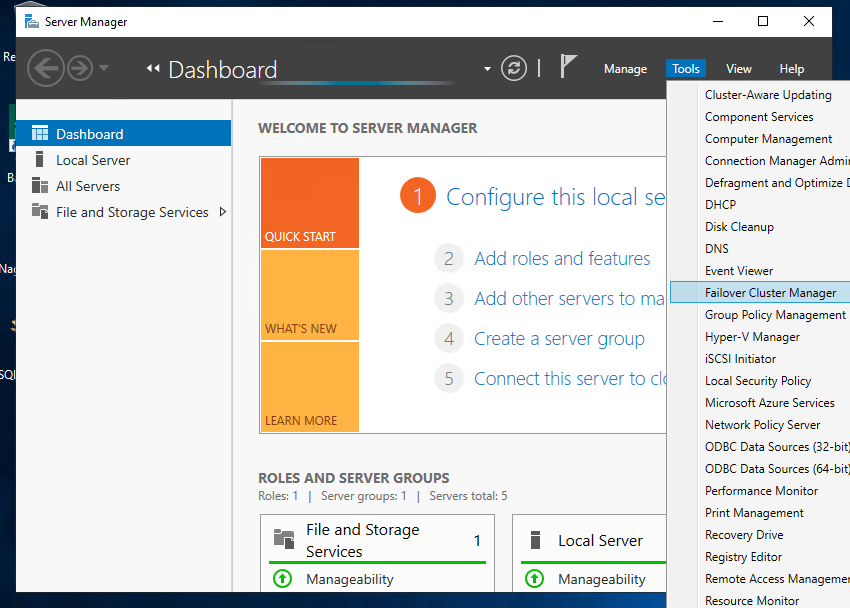The width and height of the screenshot is (850, 608).
Task: Click the orange step 1 circle
Action: pyautogui.click(x=418, y=196)
